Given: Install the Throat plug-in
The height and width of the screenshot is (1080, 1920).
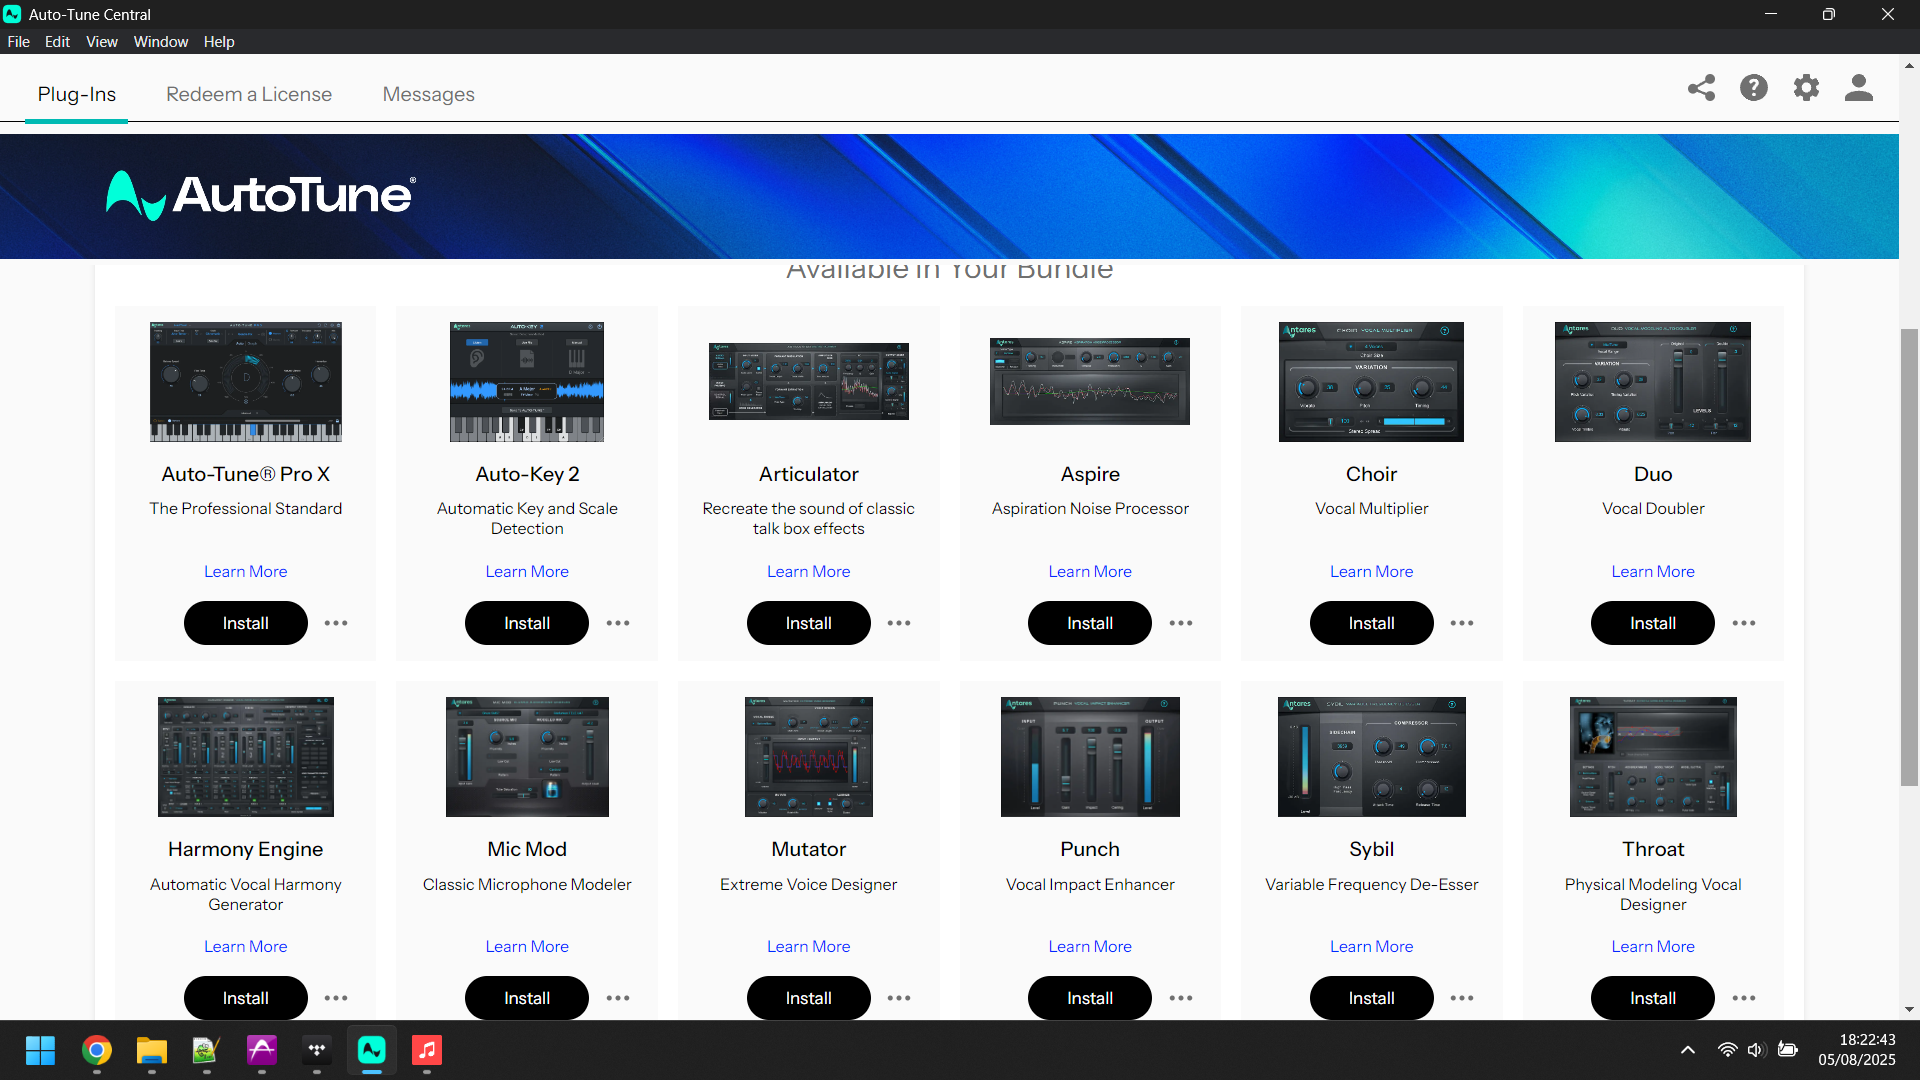Looking at the screenshot, I should tap(1653, 998).
